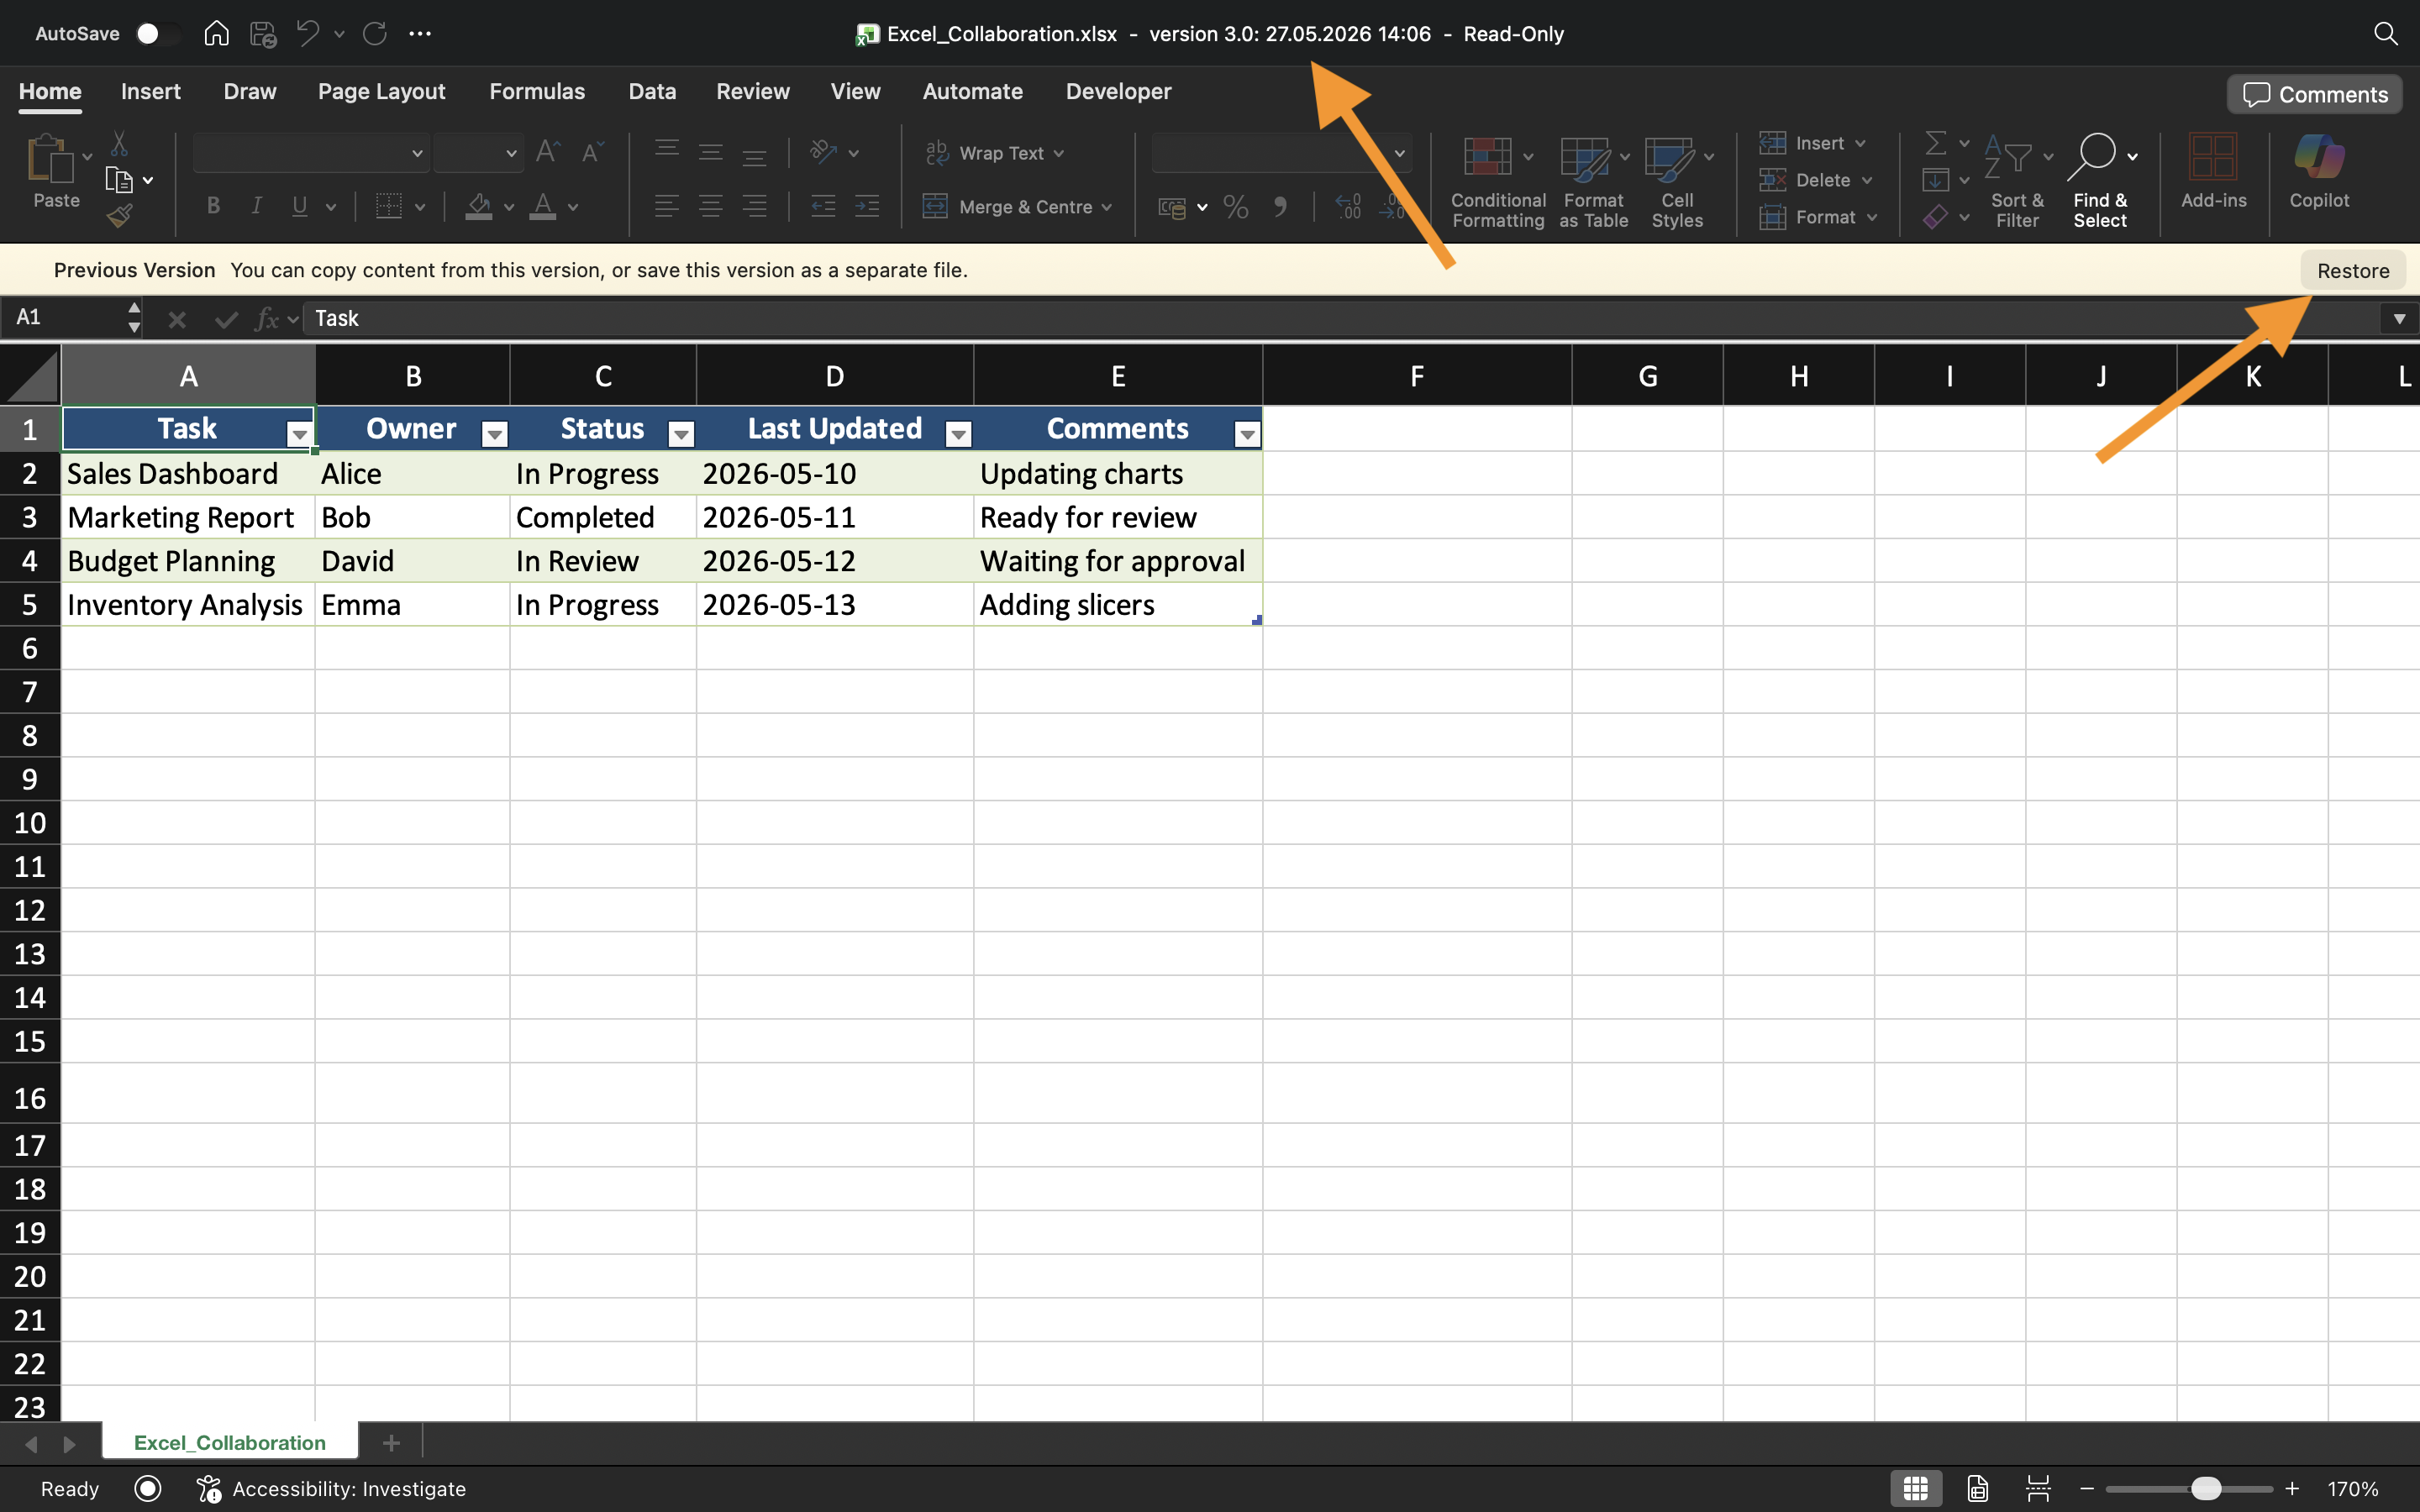
Task: Switch to the View tab
Action: 855,91
